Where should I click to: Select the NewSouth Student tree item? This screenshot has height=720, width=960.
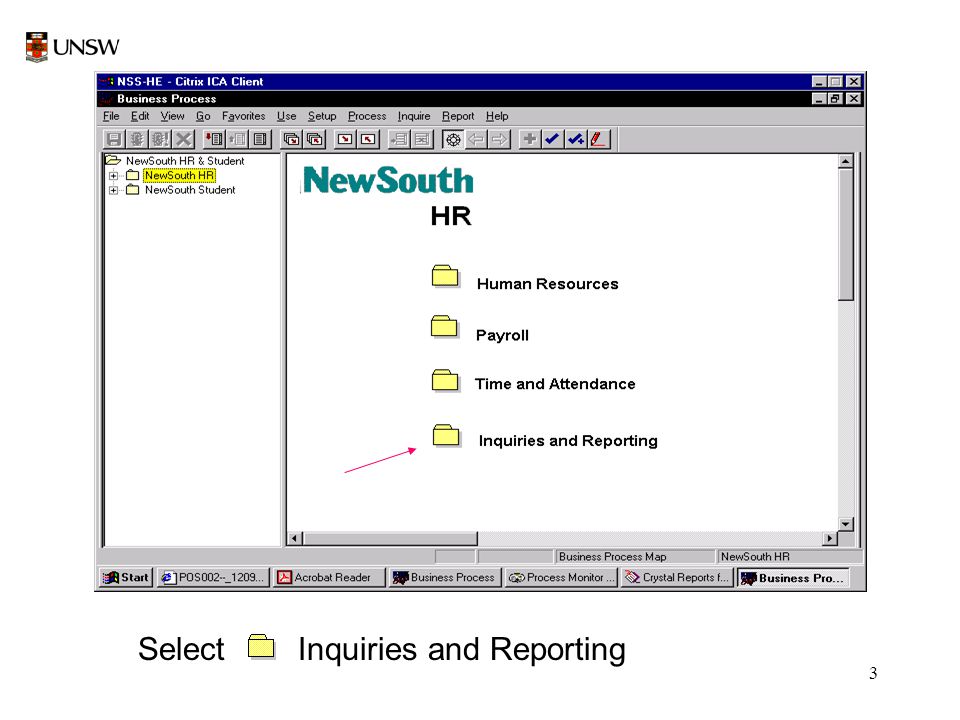click(190, 190)
